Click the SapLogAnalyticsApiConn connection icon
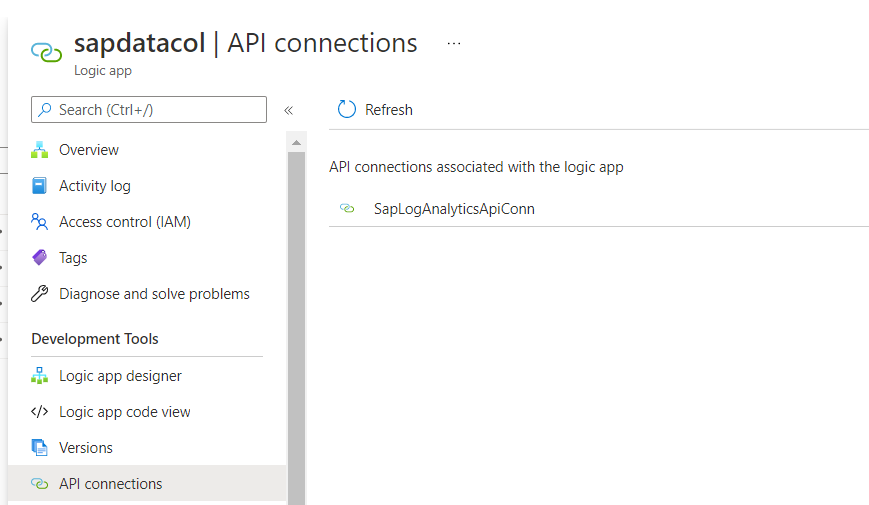869x505 pixels. click(x=347, y=208)
